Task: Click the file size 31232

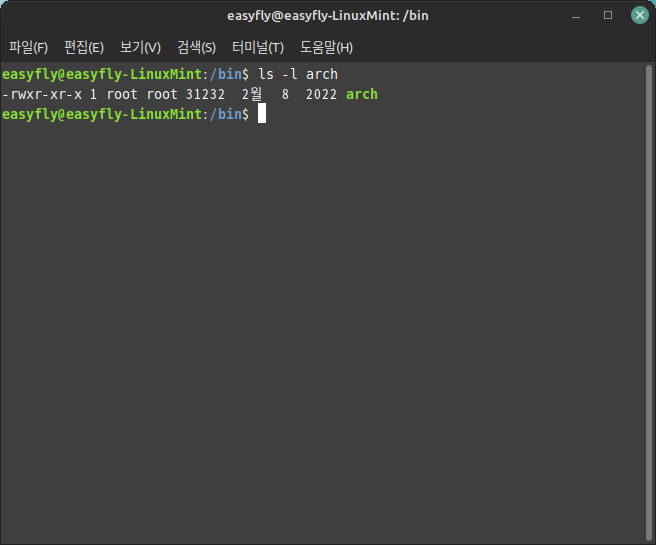Action: tap(205, 95)
